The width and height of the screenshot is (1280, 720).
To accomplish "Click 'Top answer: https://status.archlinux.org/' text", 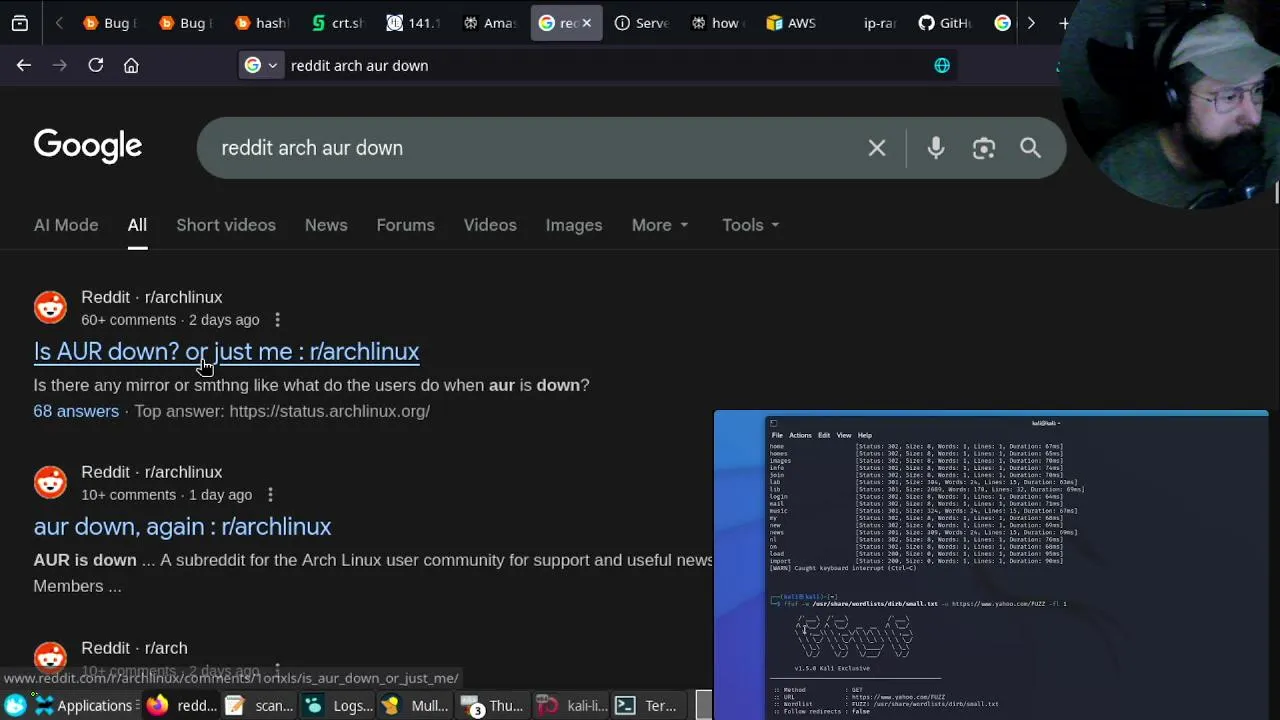I will (282, 411).
